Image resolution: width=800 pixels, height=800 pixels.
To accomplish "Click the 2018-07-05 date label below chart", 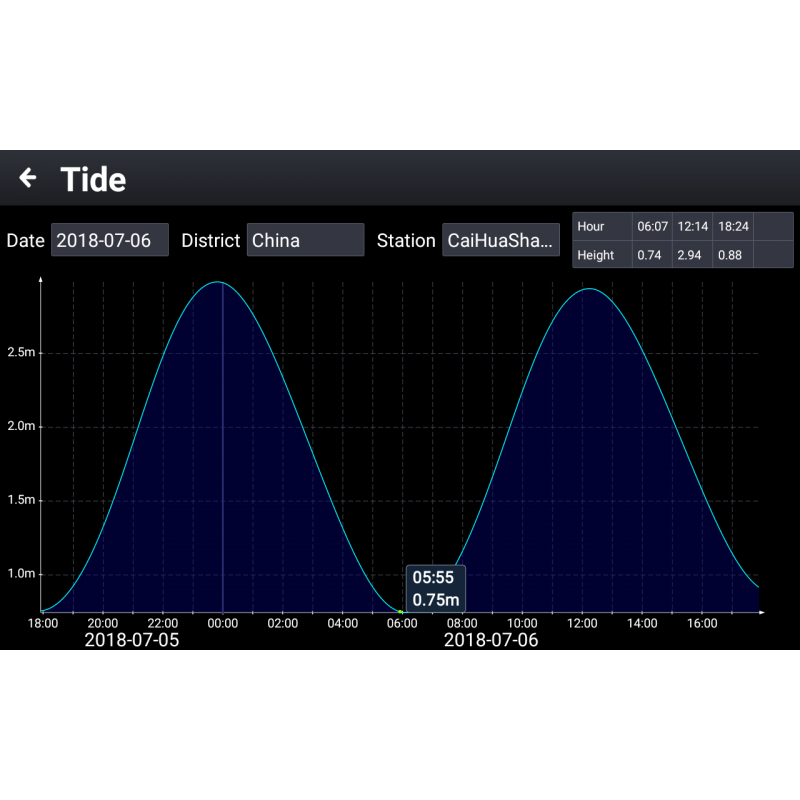I will (x=132, y=640).
